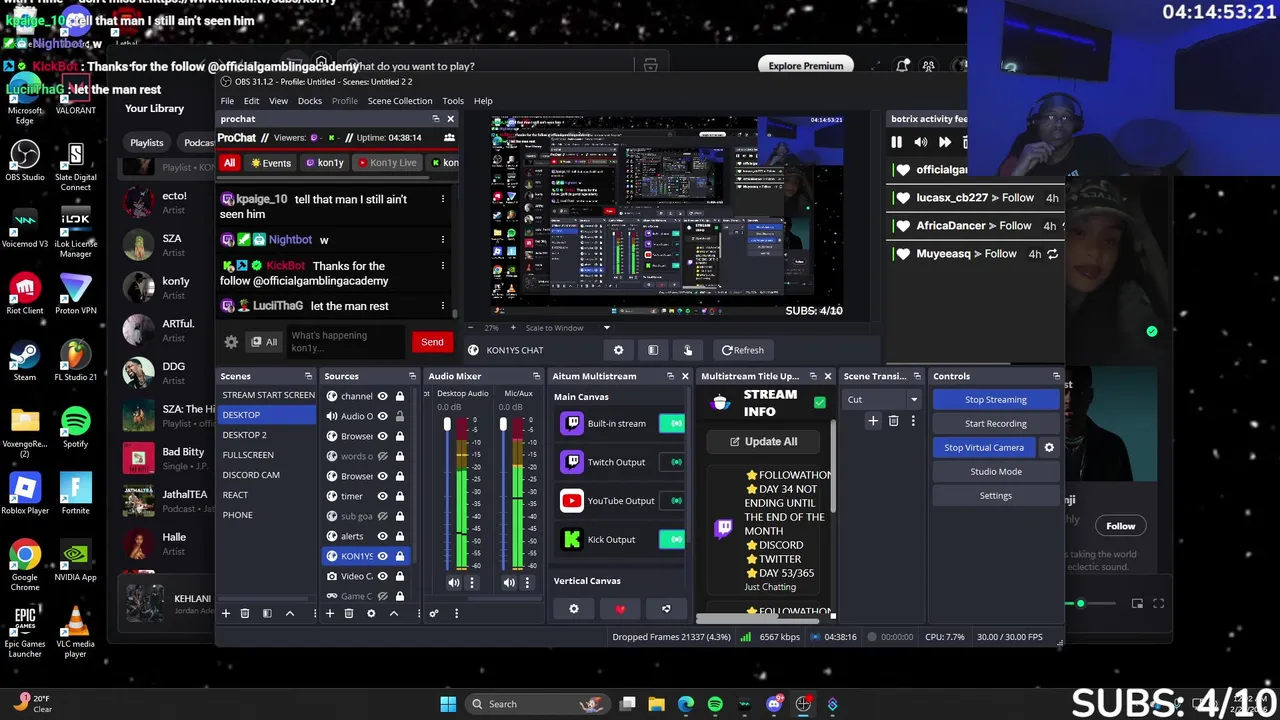Open Aitum Vertical Canvas settings gear

click(x=574, y=608)
